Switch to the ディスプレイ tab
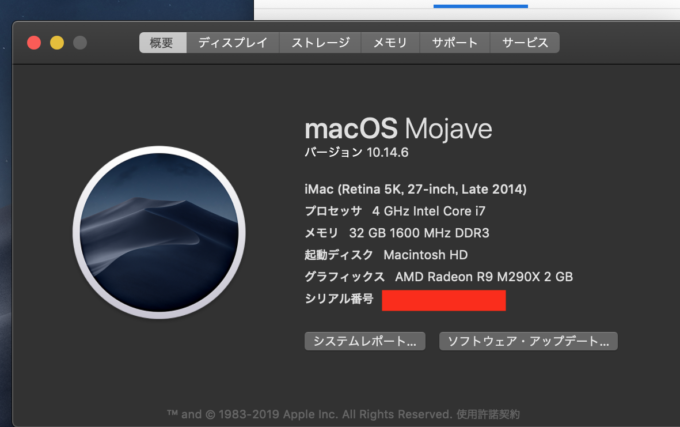Viewport: 680px width, 427px height. [x=233, y=42]
